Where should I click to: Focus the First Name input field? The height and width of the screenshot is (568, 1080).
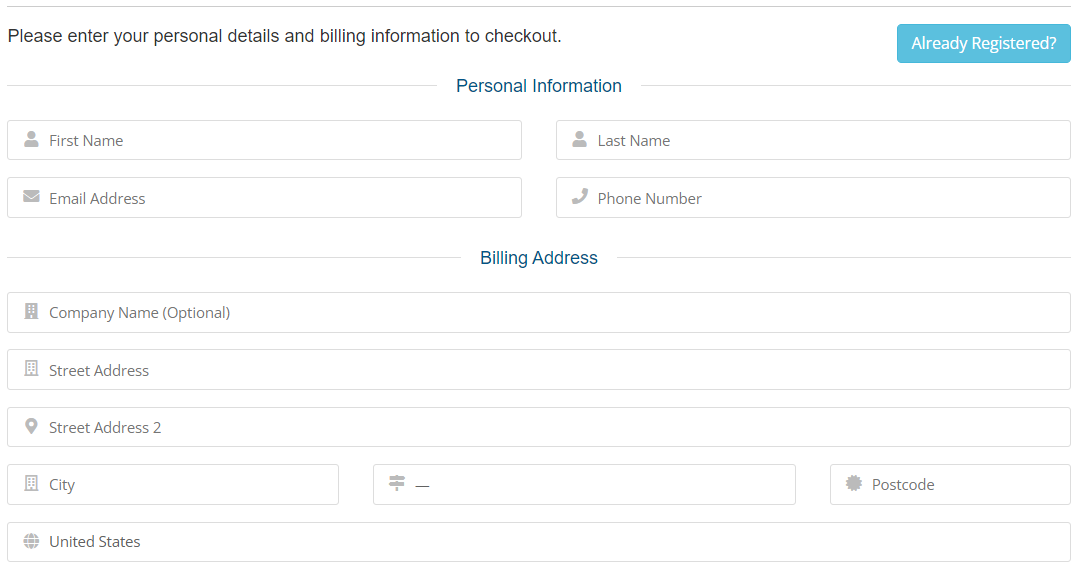264,140
